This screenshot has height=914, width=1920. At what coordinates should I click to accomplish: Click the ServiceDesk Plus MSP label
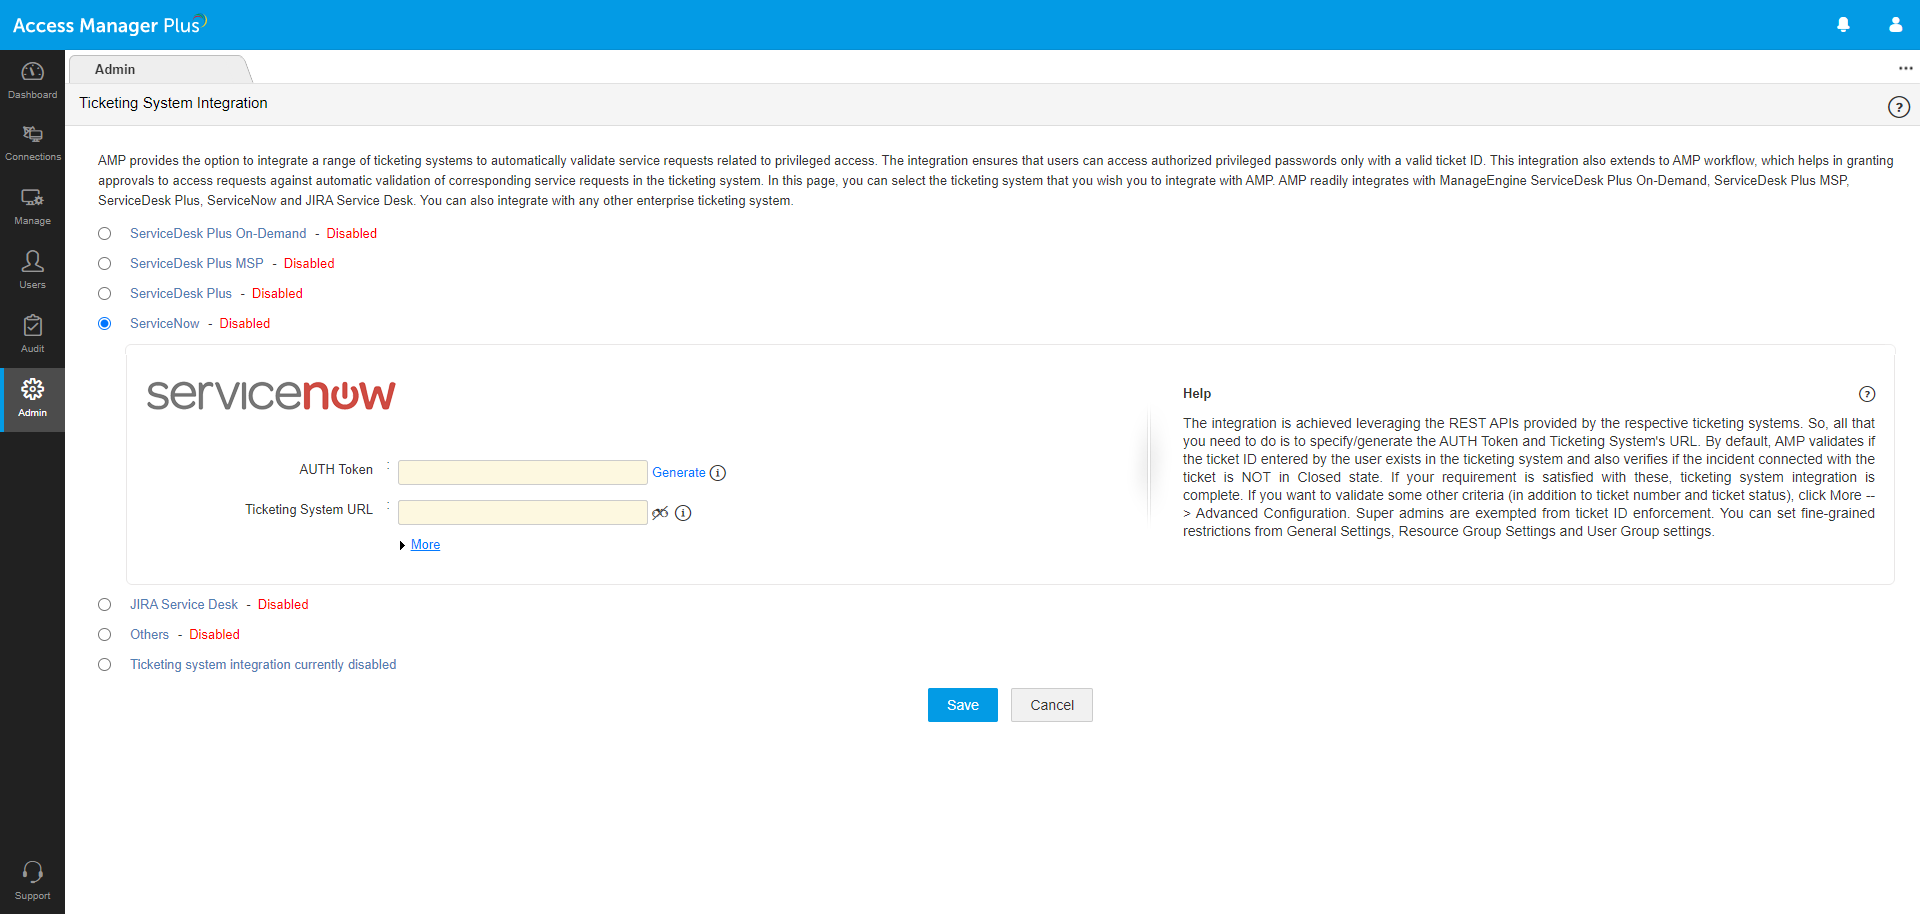[197, 264]
